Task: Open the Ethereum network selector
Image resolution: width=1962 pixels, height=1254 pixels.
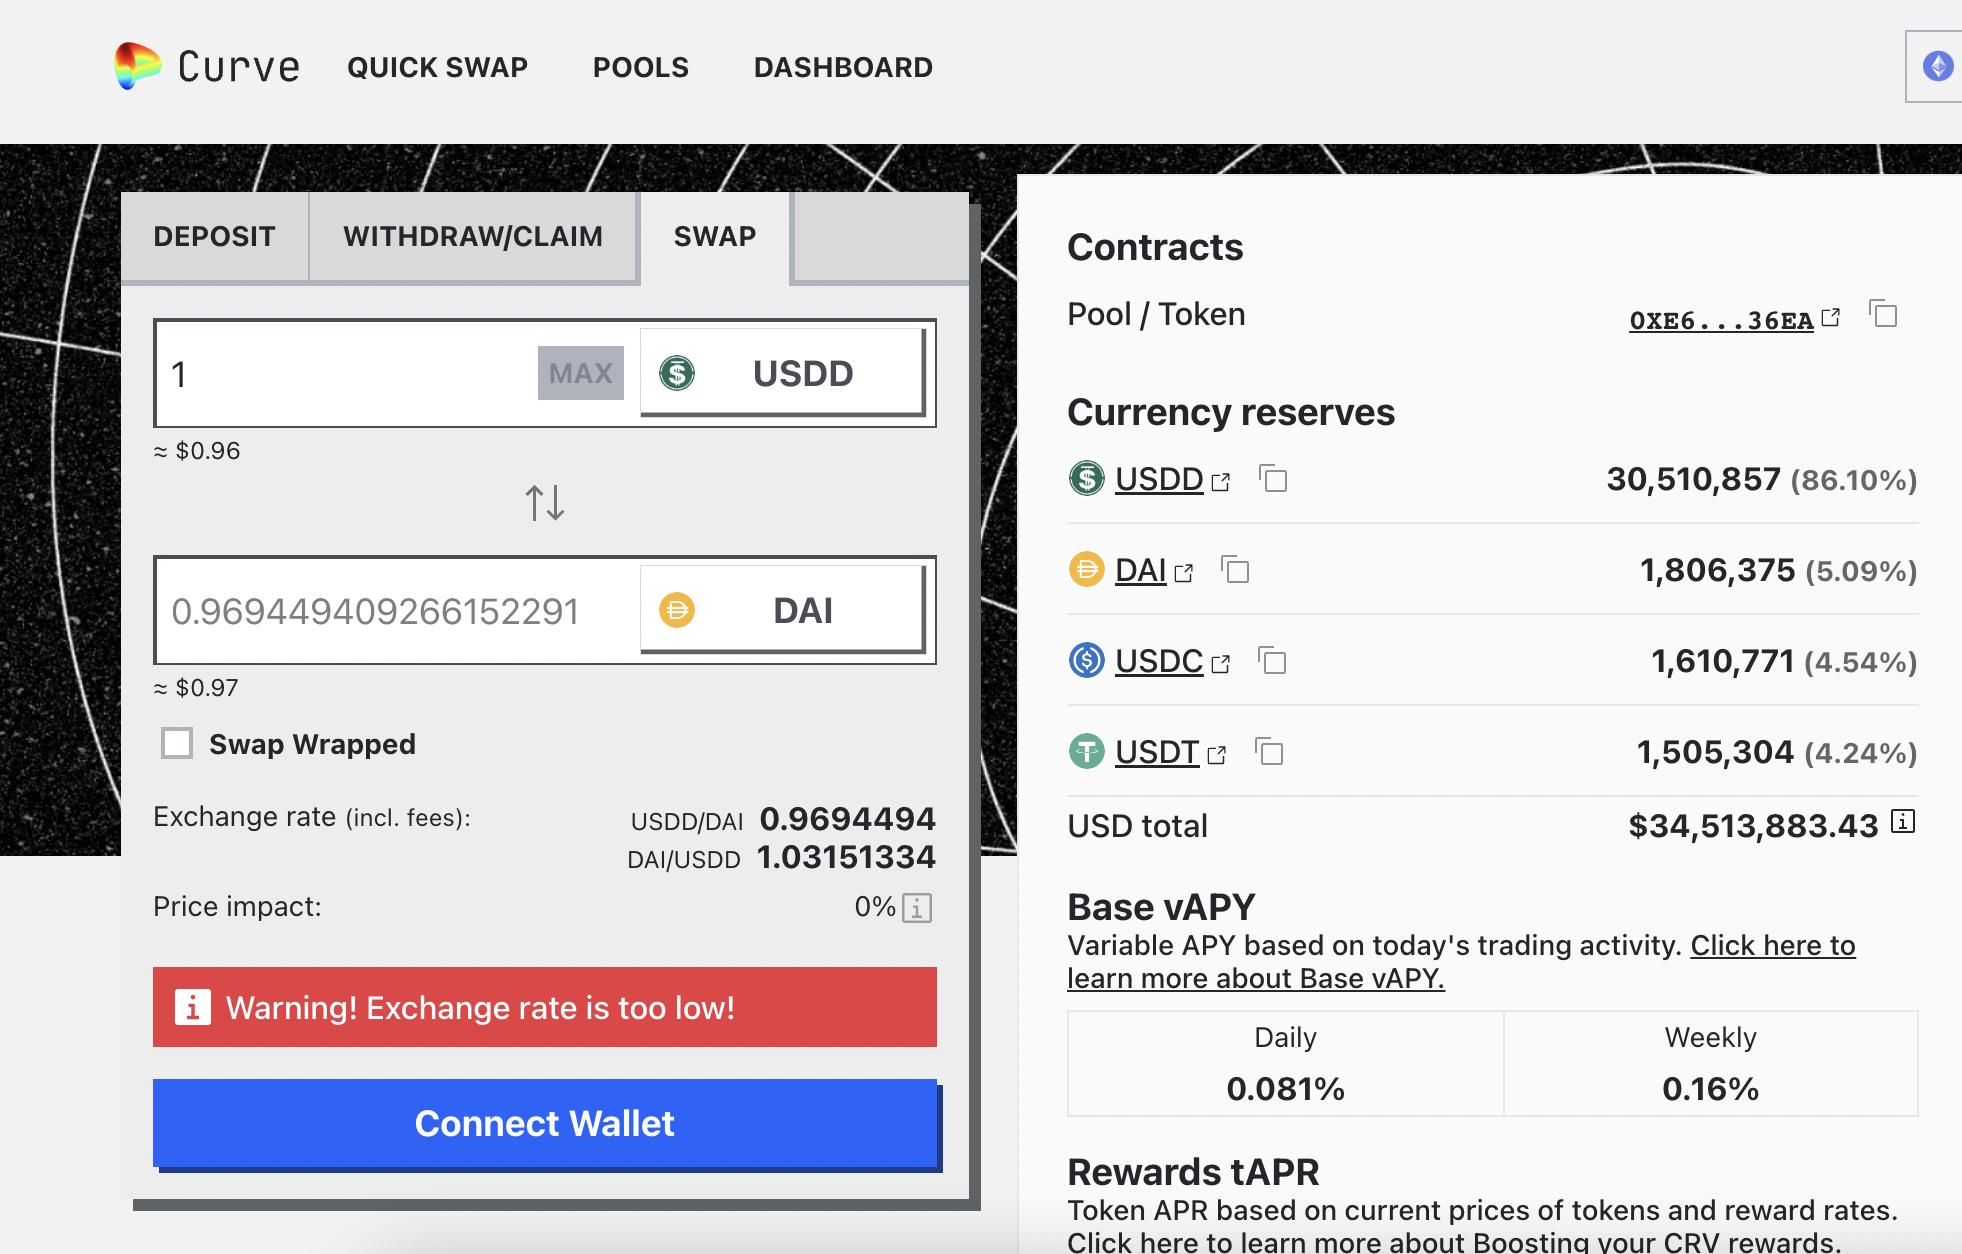Action: coord(1938,67)
